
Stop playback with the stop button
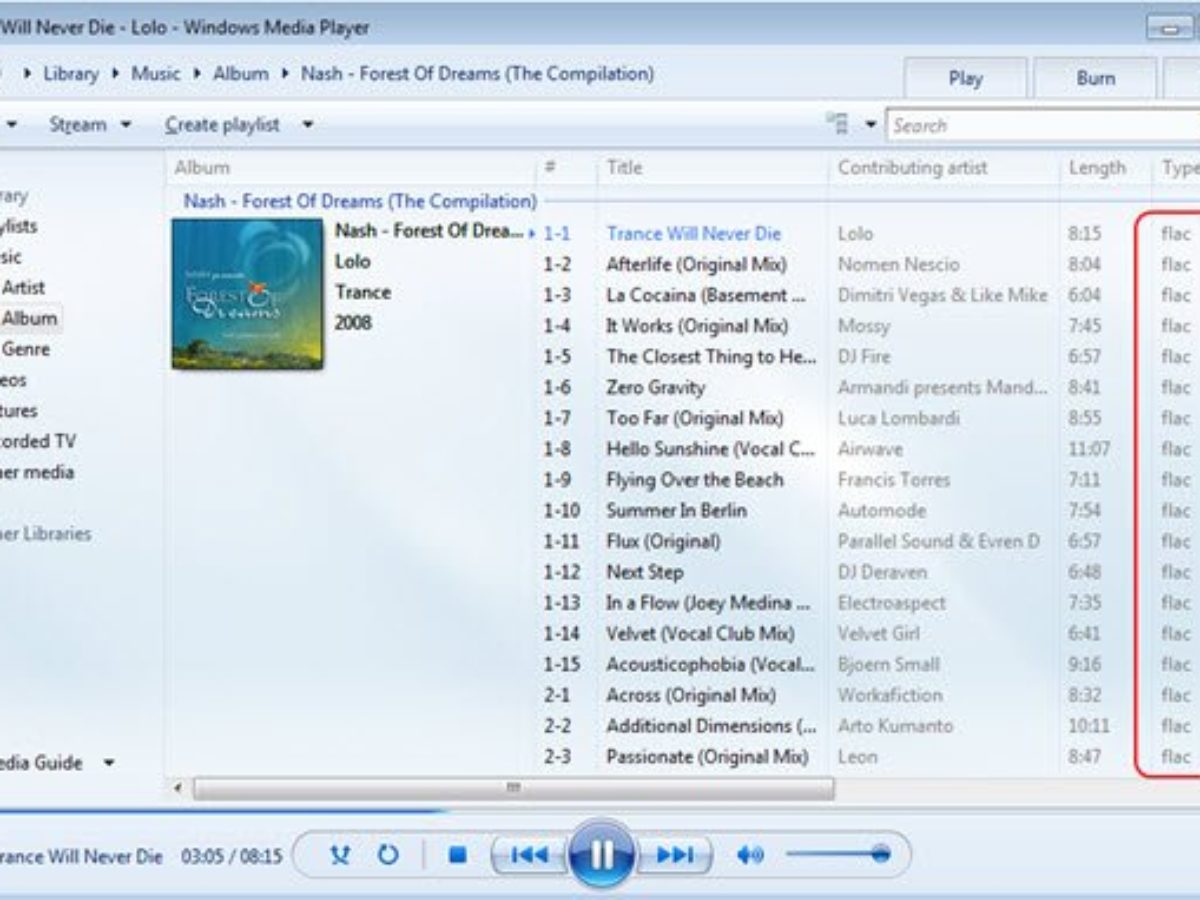[x=458, y=855]
